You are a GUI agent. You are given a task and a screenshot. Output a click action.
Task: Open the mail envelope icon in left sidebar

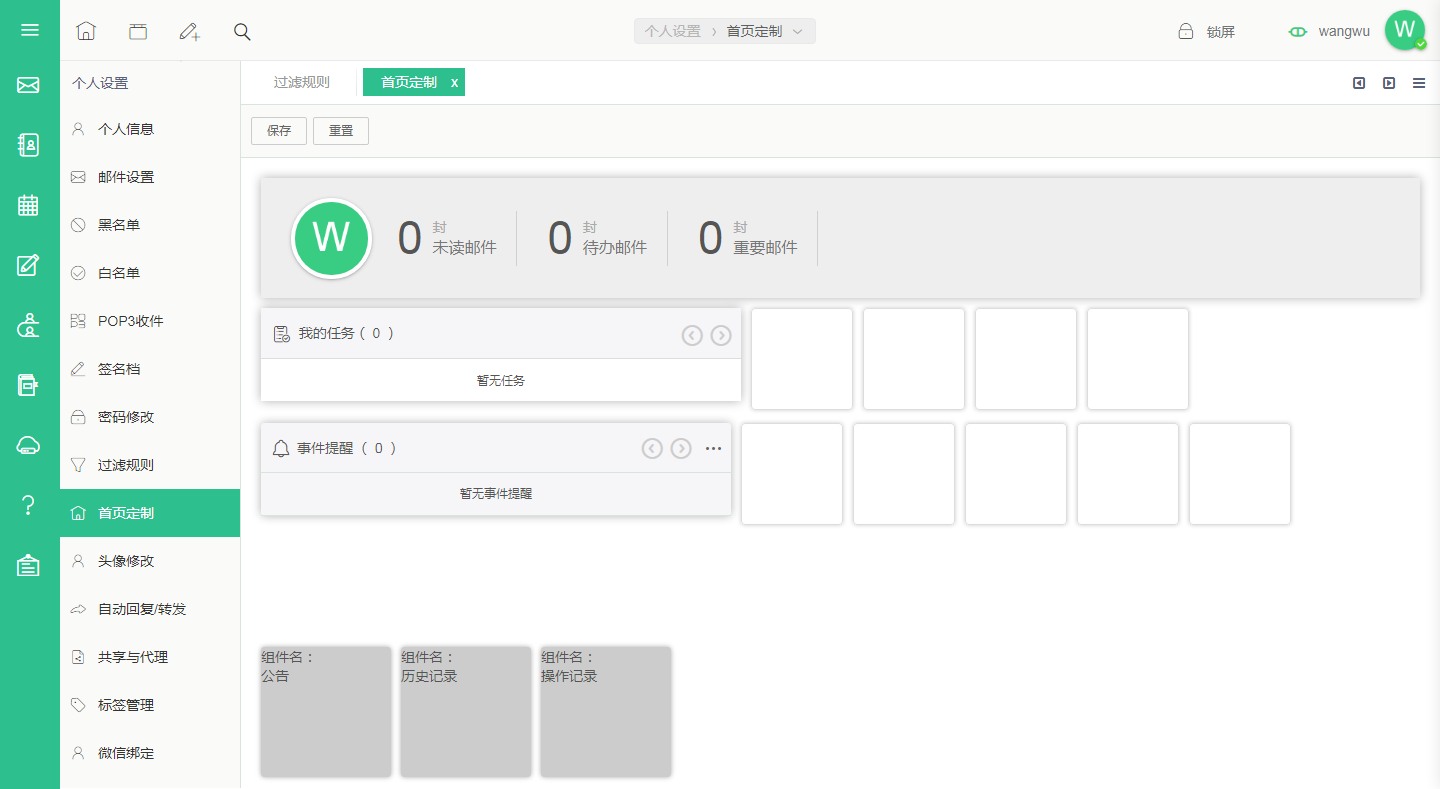(28, 85)
